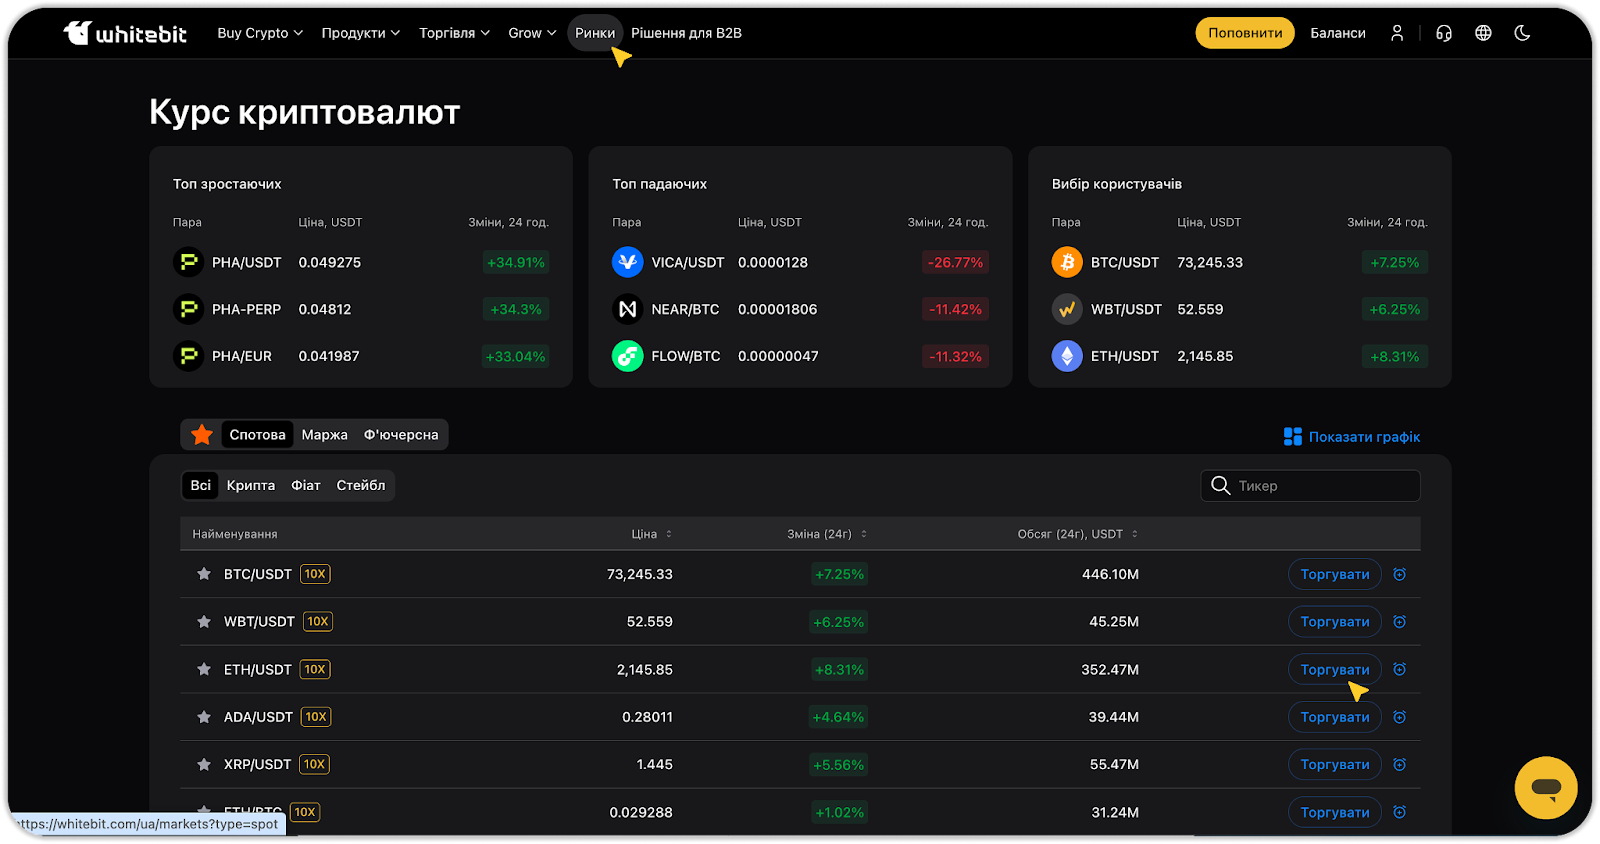1600x844 pixels.
Task: Toggle dark mode with the moon icon
Action: click(x=1522, y=33)
